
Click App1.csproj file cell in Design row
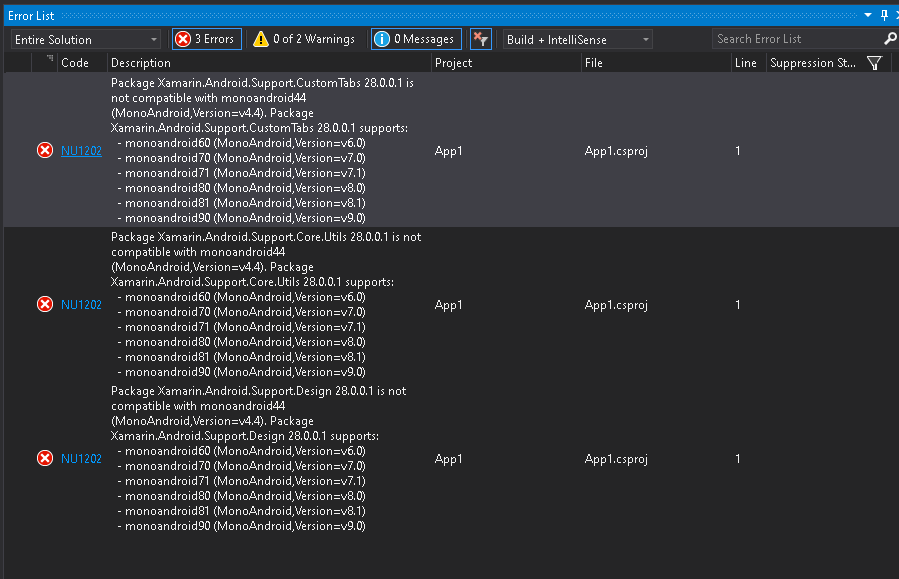tap(616, 459)
